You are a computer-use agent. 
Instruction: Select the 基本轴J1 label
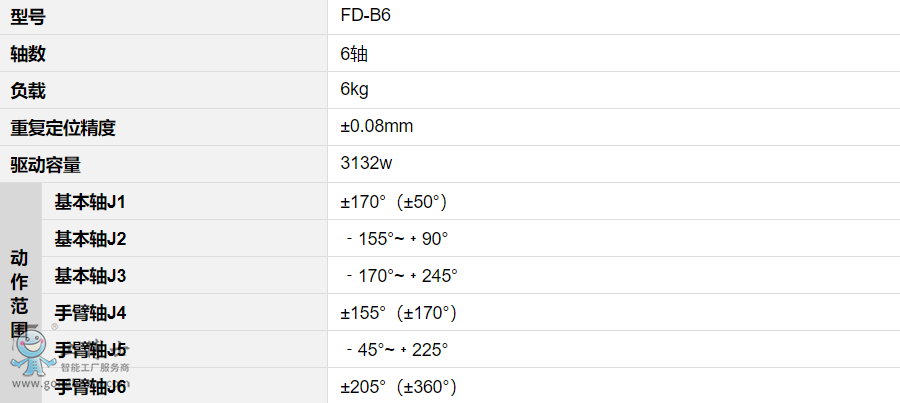90,202
